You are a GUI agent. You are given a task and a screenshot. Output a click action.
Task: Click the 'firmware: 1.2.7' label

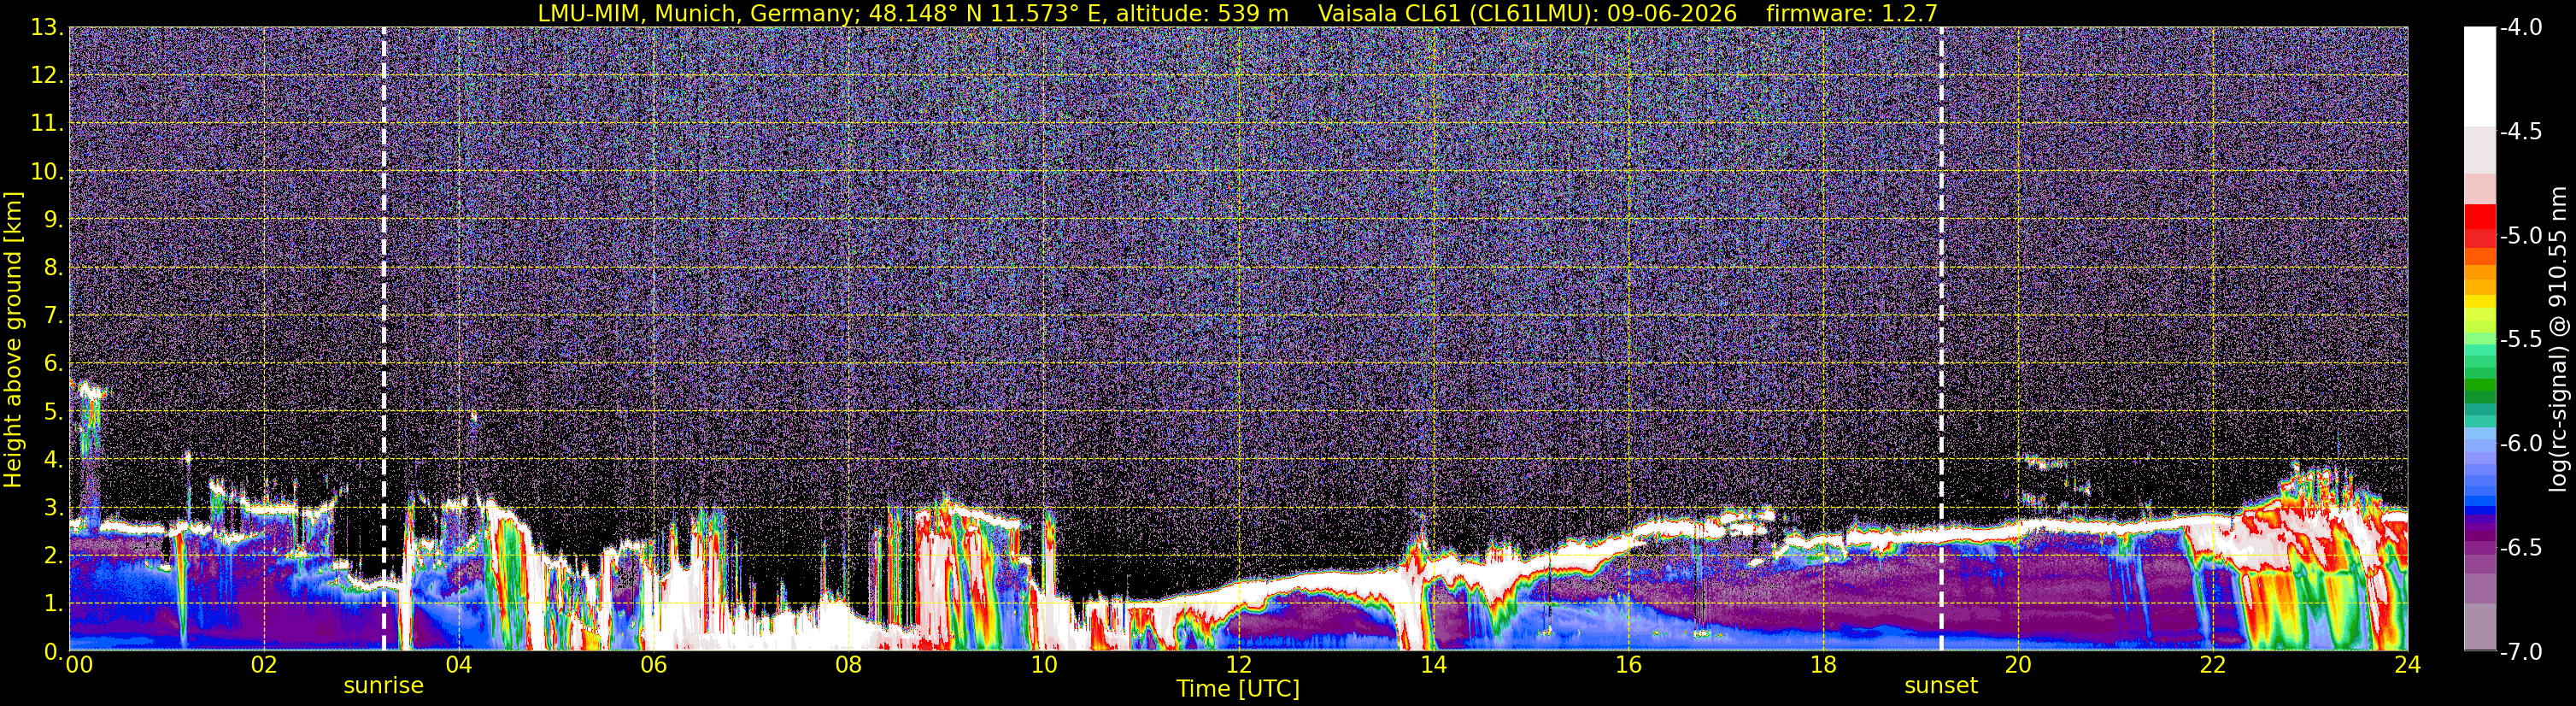click(x=1852, y=13)
